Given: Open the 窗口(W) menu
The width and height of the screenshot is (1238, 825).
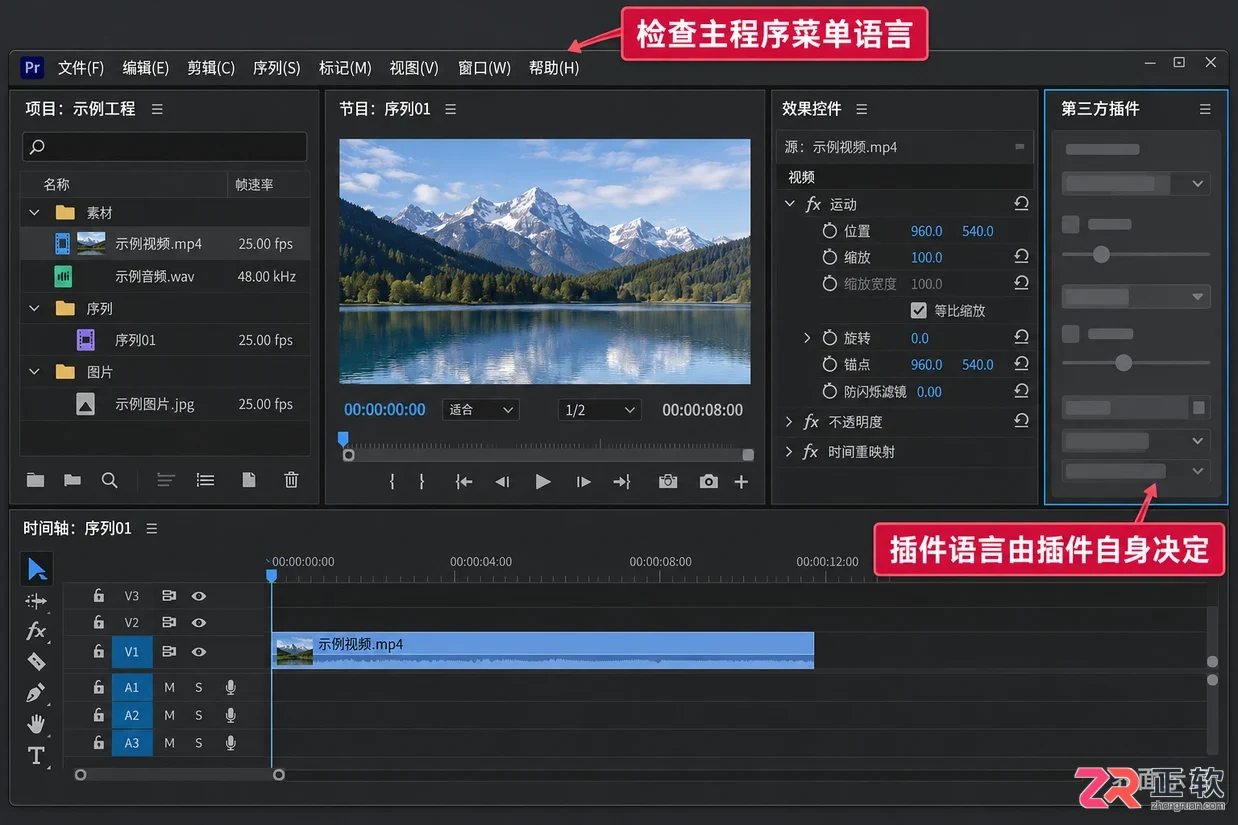Looking at the screenshot, I should [484, 68].
